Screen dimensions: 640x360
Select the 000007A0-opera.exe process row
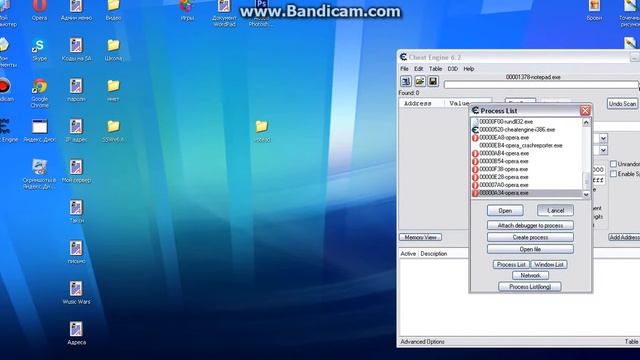(527, 185)
